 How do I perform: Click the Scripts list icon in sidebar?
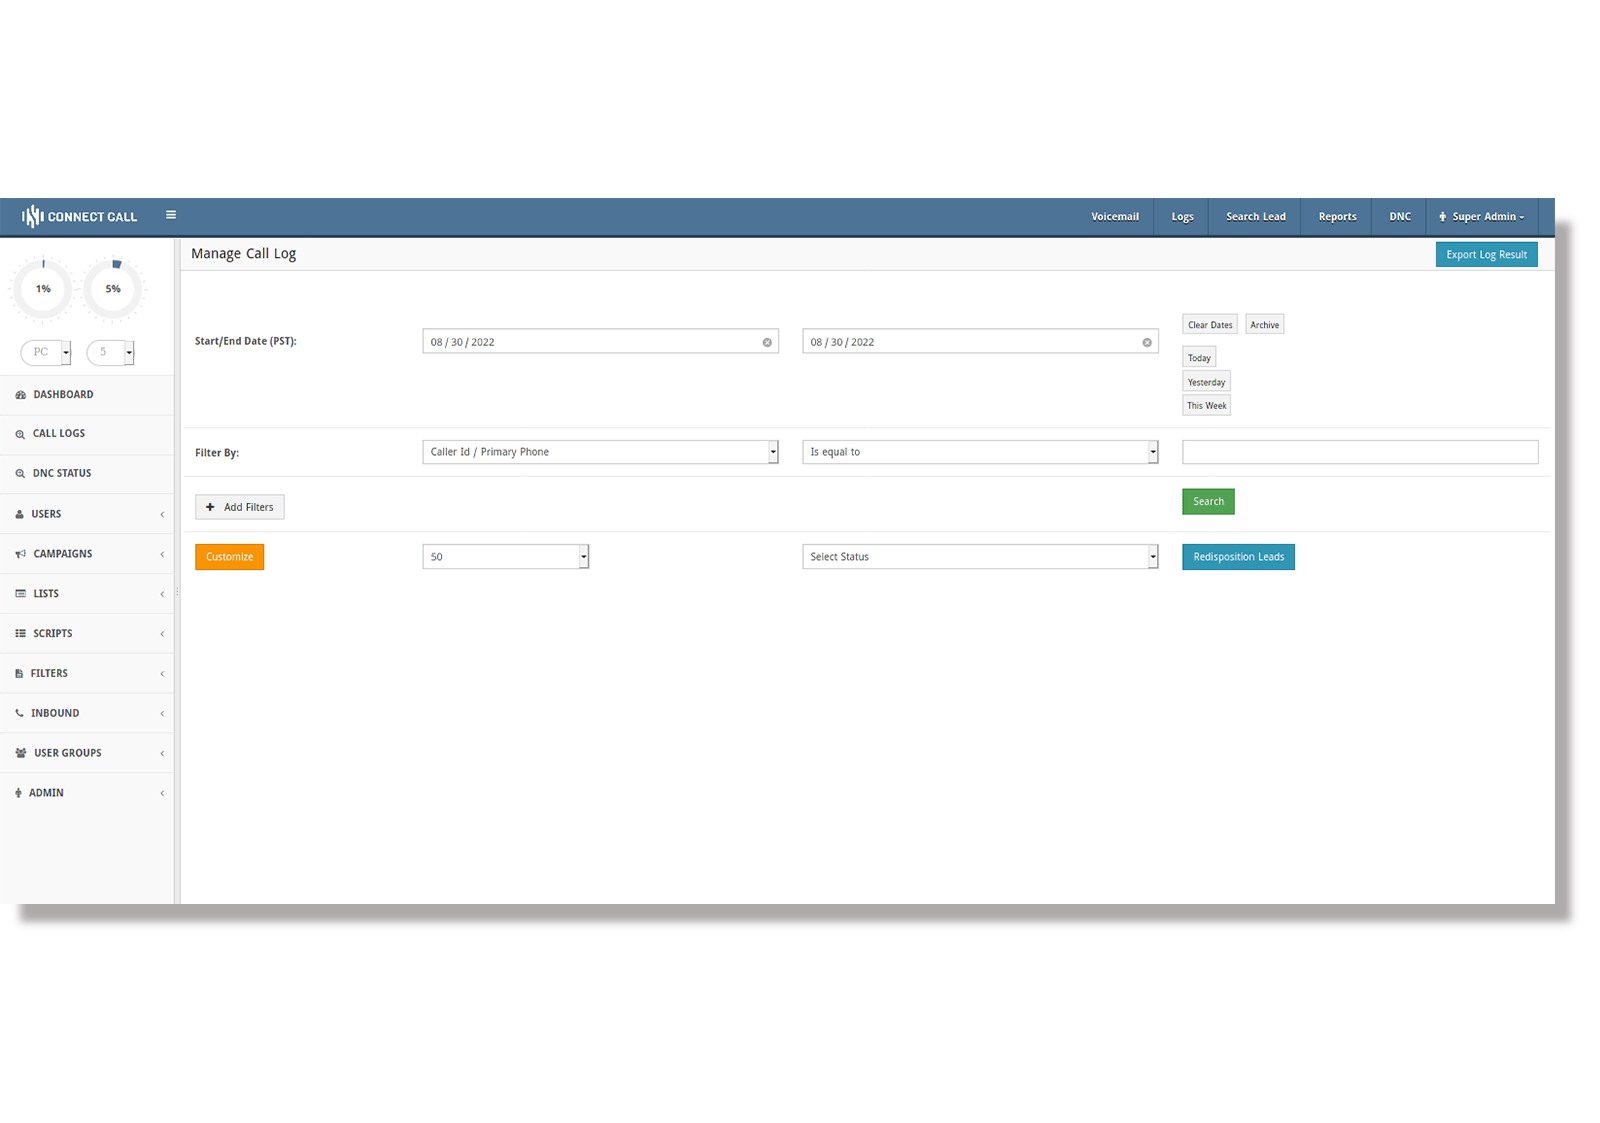point(20,633)
